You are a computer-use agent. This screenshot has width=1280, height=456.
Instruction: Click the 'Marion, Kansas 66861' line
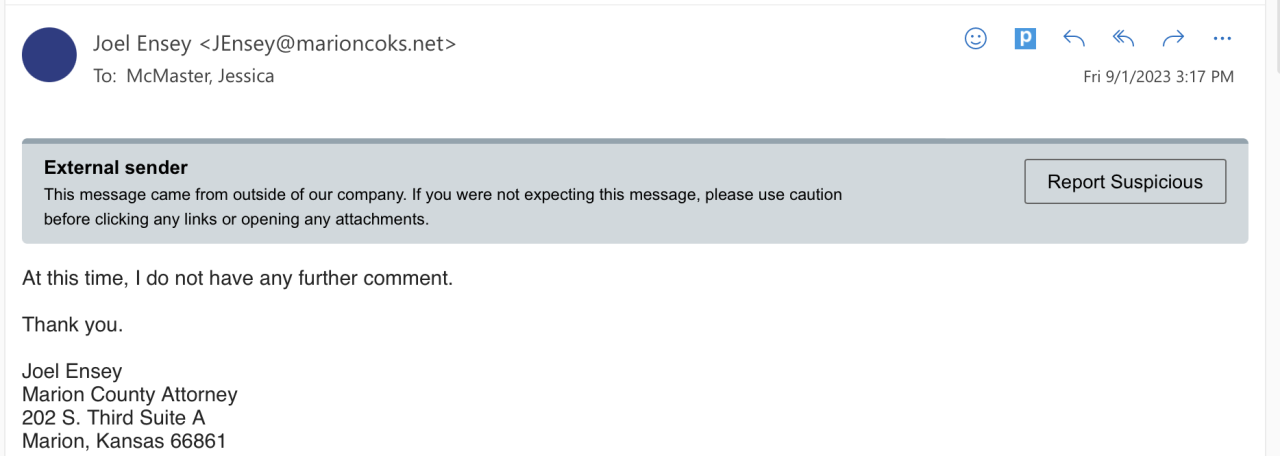124,440
